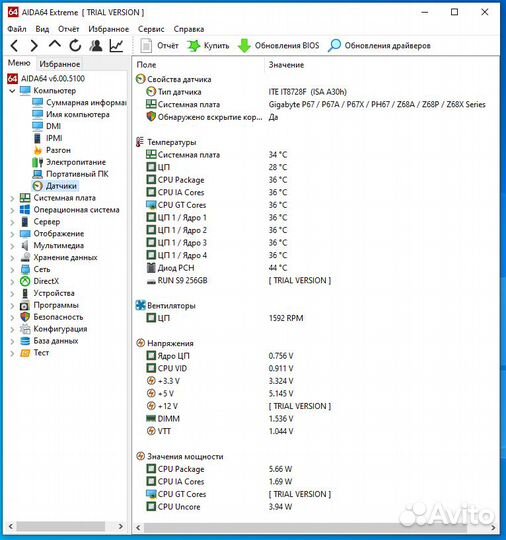Open the Справка menu
This screenshot has width=506, height=540.
pyautogui.click(x=189, y=29)
